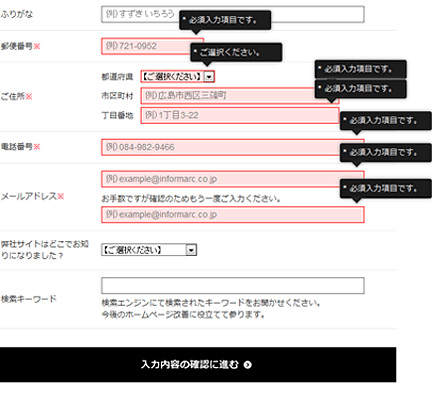This screenshot has width=432, height=400.
Task: Dismiss the required tooltip above email confirmation field
Action: pyautogui.click(x=386, y=189)
